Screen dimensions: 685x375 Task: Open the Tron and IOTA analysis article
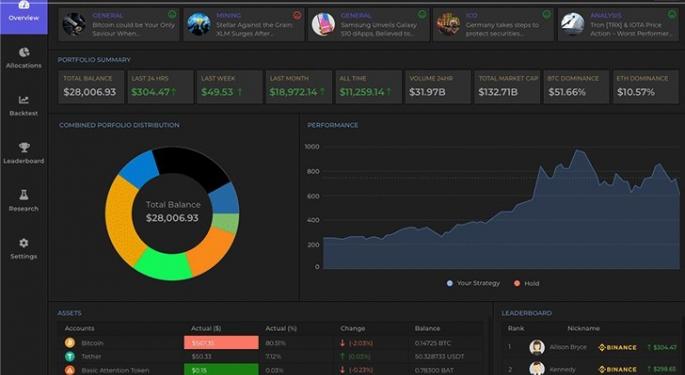pyautogui.click(x=618, y=24)
